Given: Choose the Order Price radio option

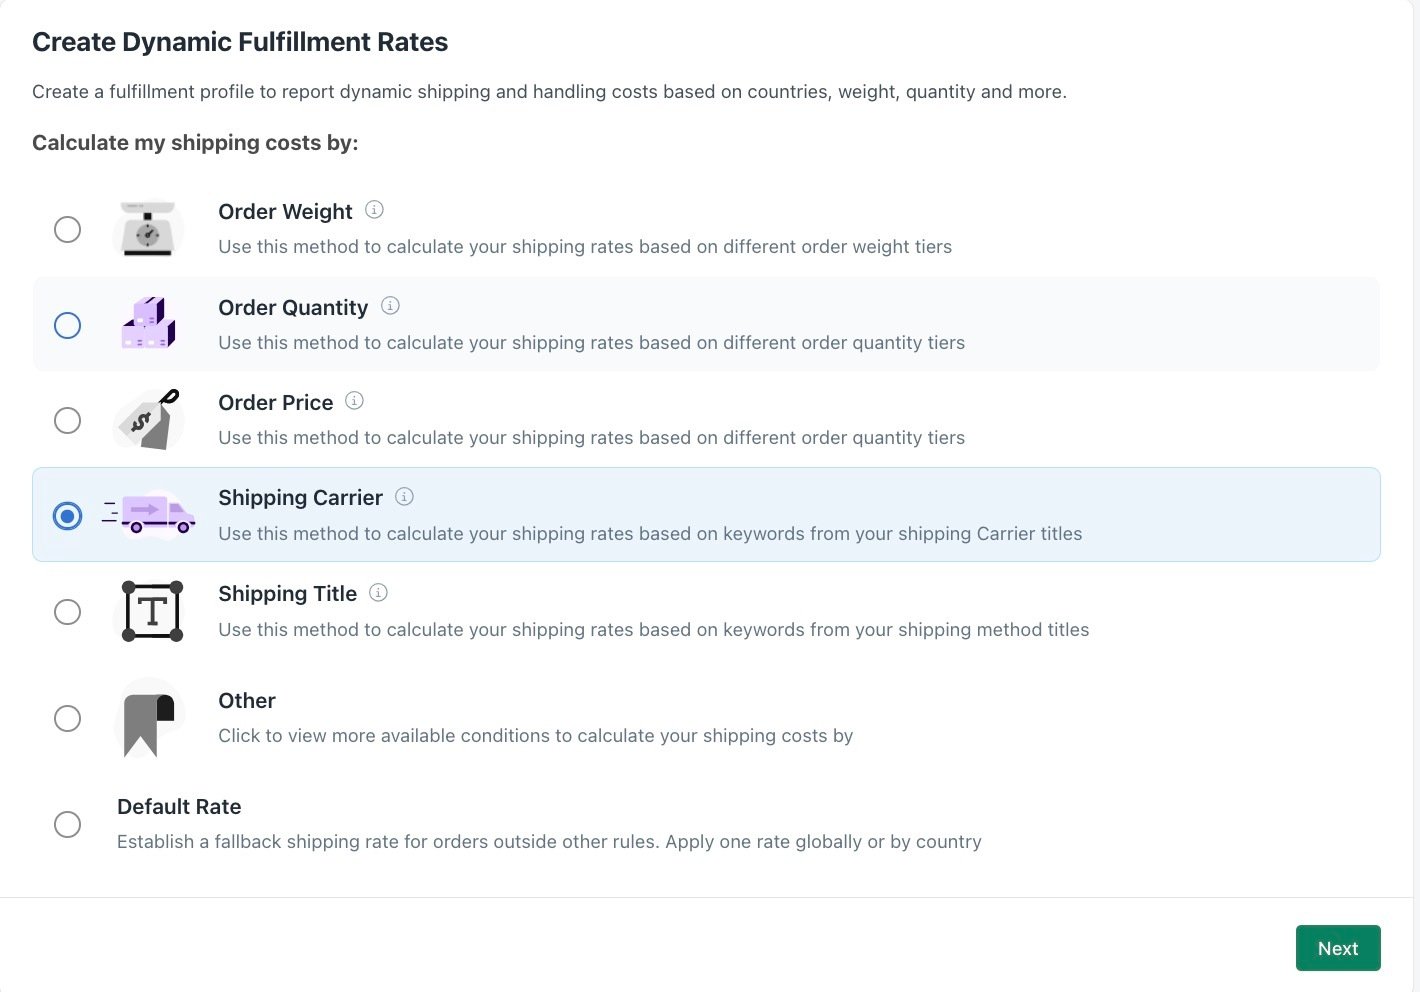Looking at the screenshot, I should (x=67, y=420).
